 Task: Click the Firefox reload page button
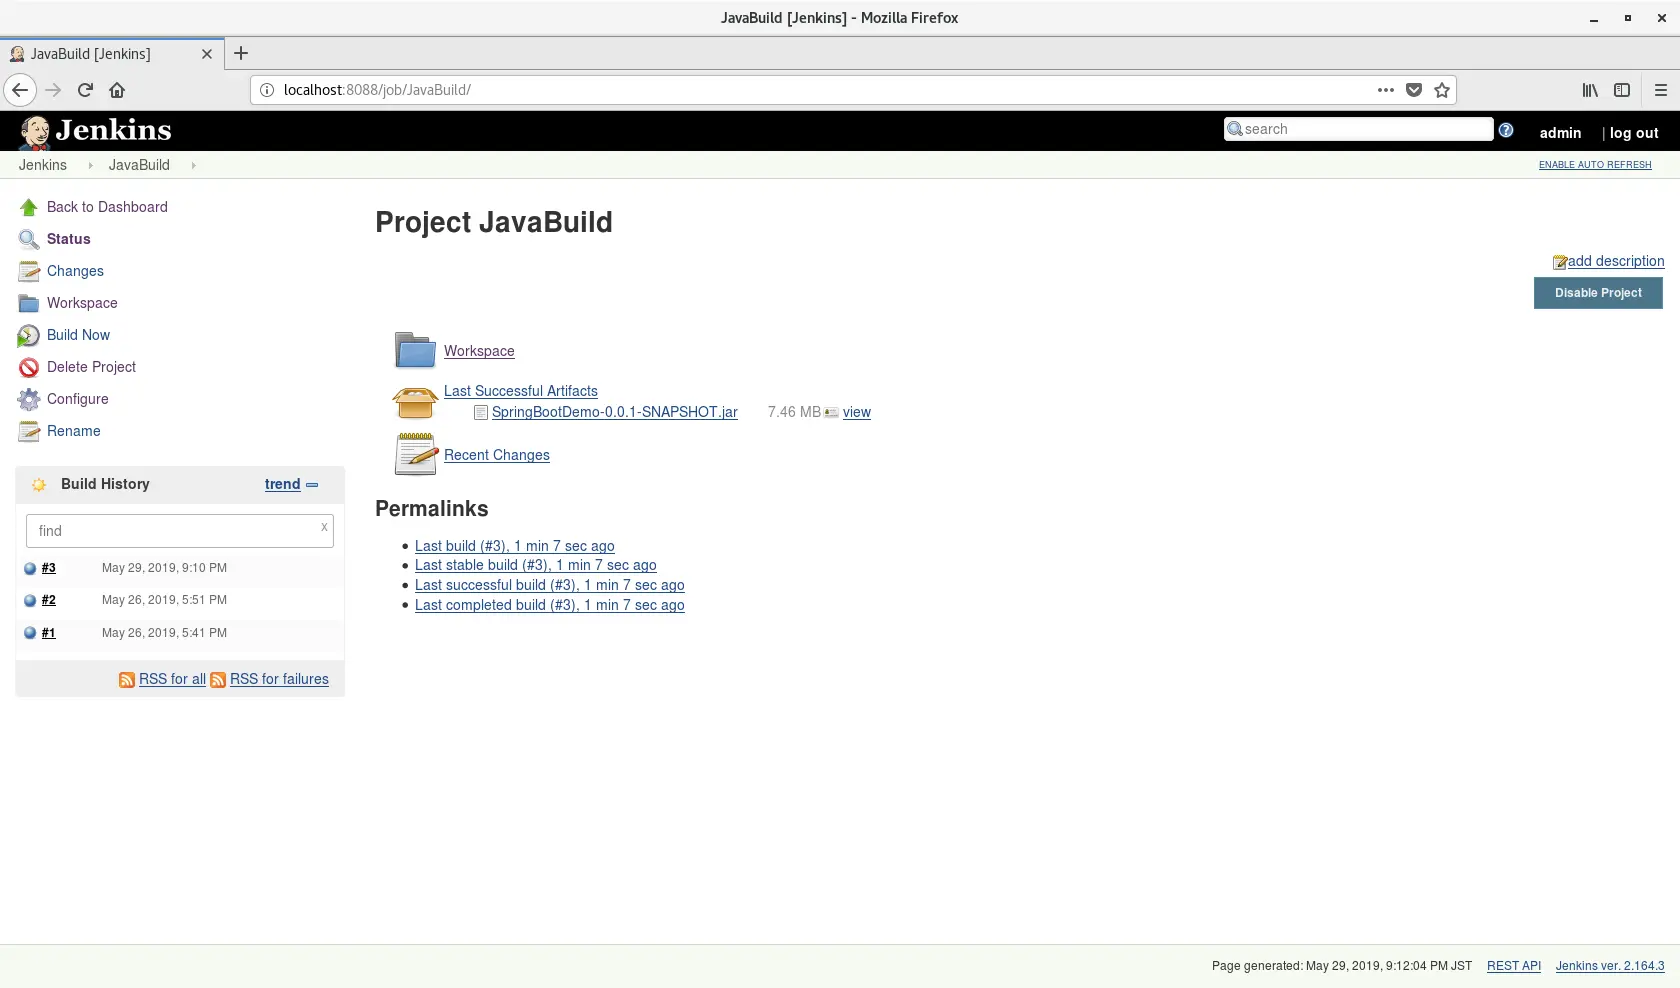coord(85,90)
